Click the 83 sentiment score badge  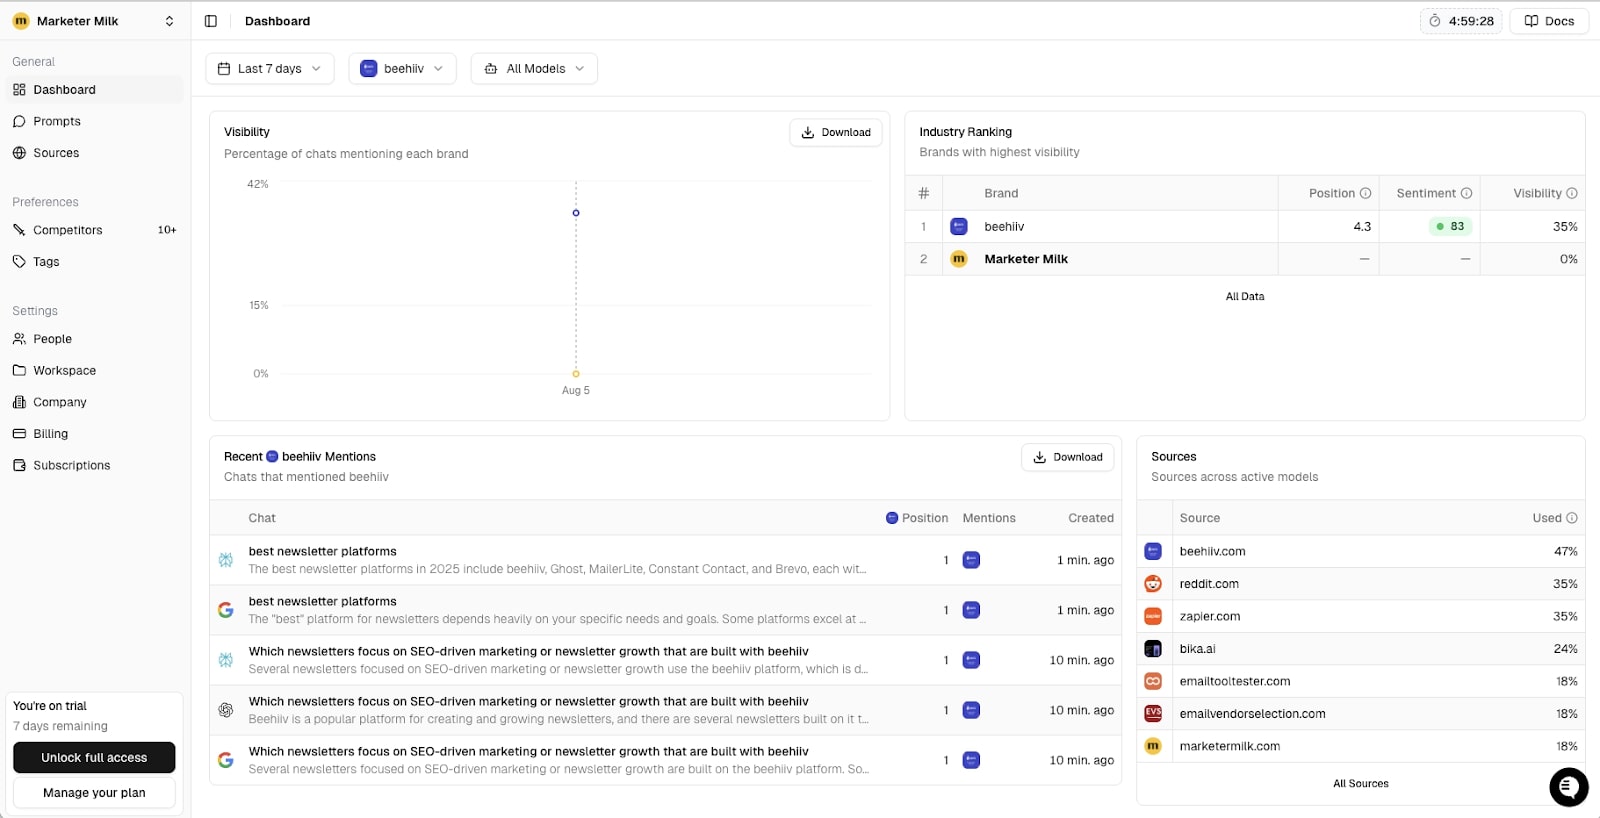[1450, 227]
